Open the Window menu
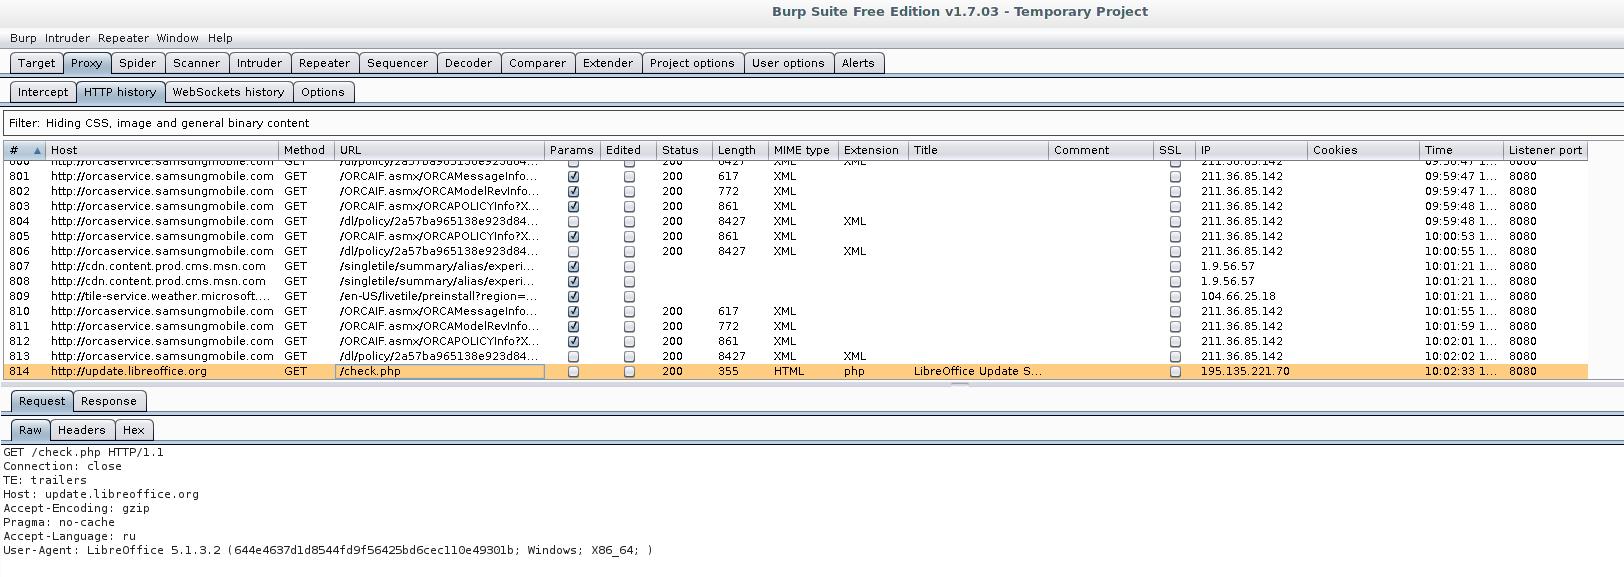The width and height of the screenshot is (1624, 577). (x=177, y=38)
